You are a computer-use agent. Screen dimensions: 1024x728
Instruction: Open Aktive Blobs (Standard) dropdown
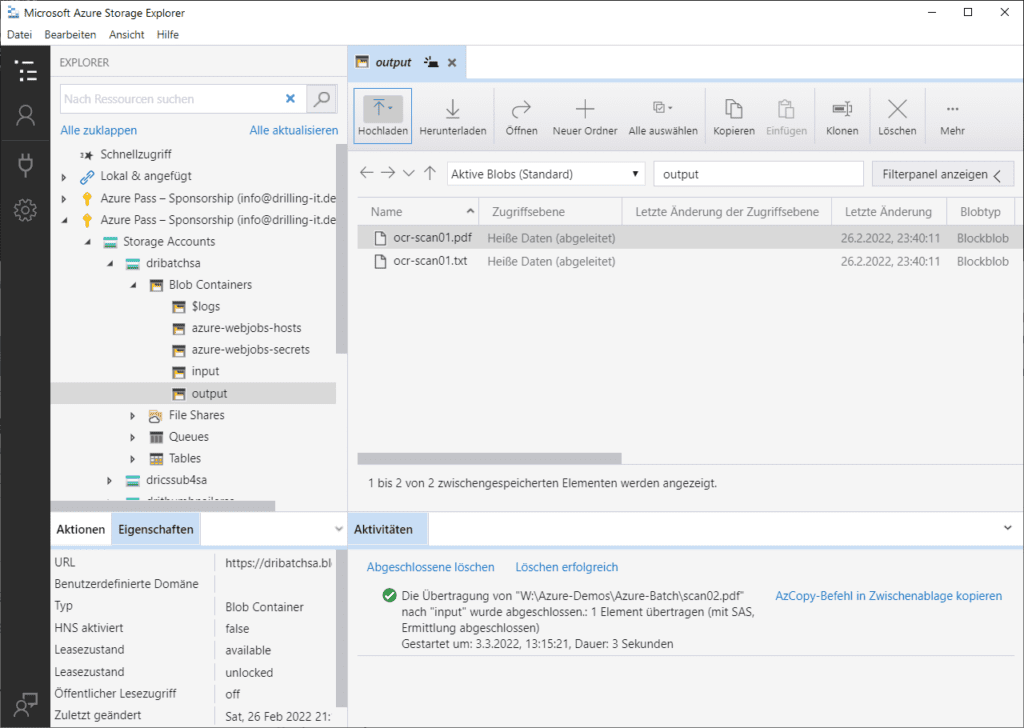click(545, 174)
